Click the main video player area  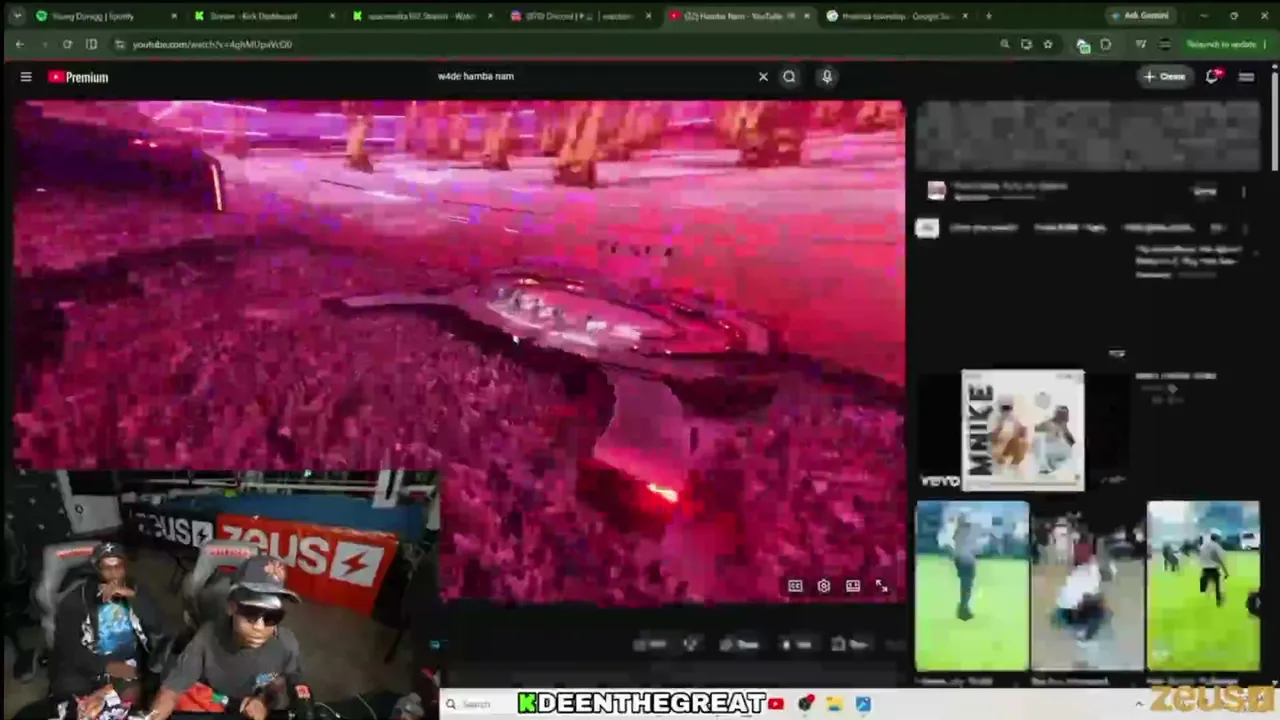click(459, 350)
